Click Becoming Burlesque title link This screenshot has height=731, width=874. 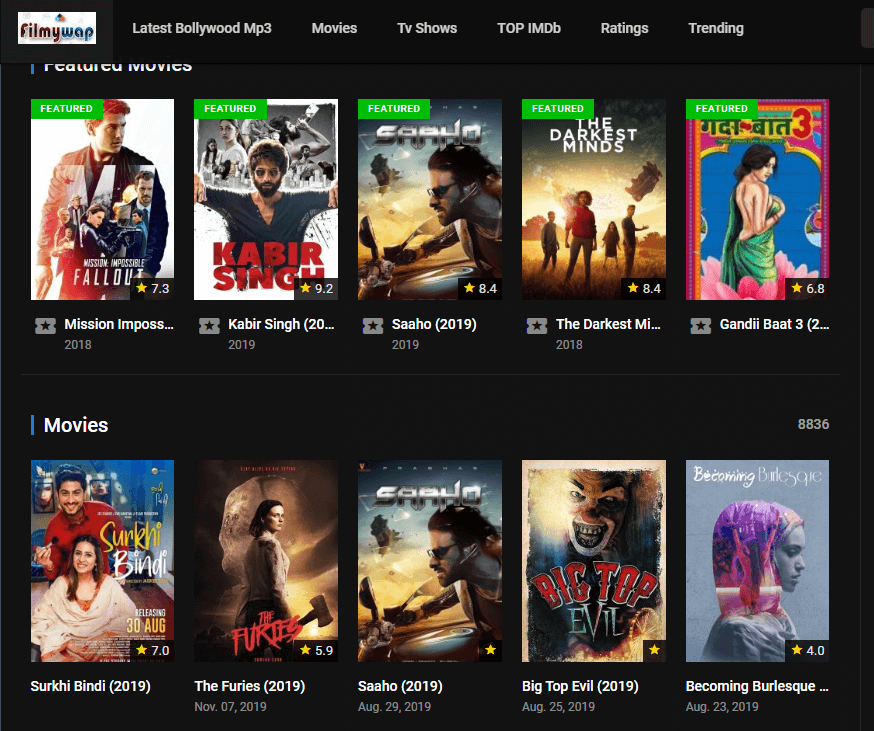click(757, 686)
